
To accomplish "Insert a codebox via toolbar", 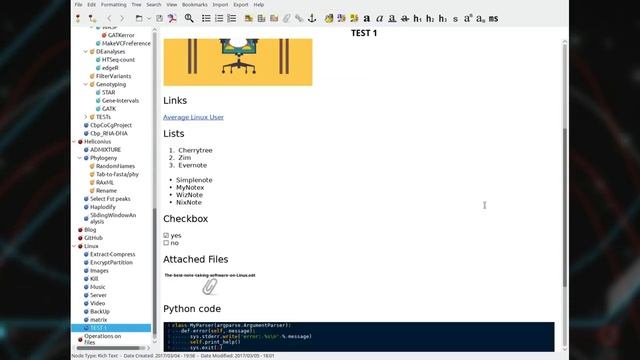I will [274, 18].
